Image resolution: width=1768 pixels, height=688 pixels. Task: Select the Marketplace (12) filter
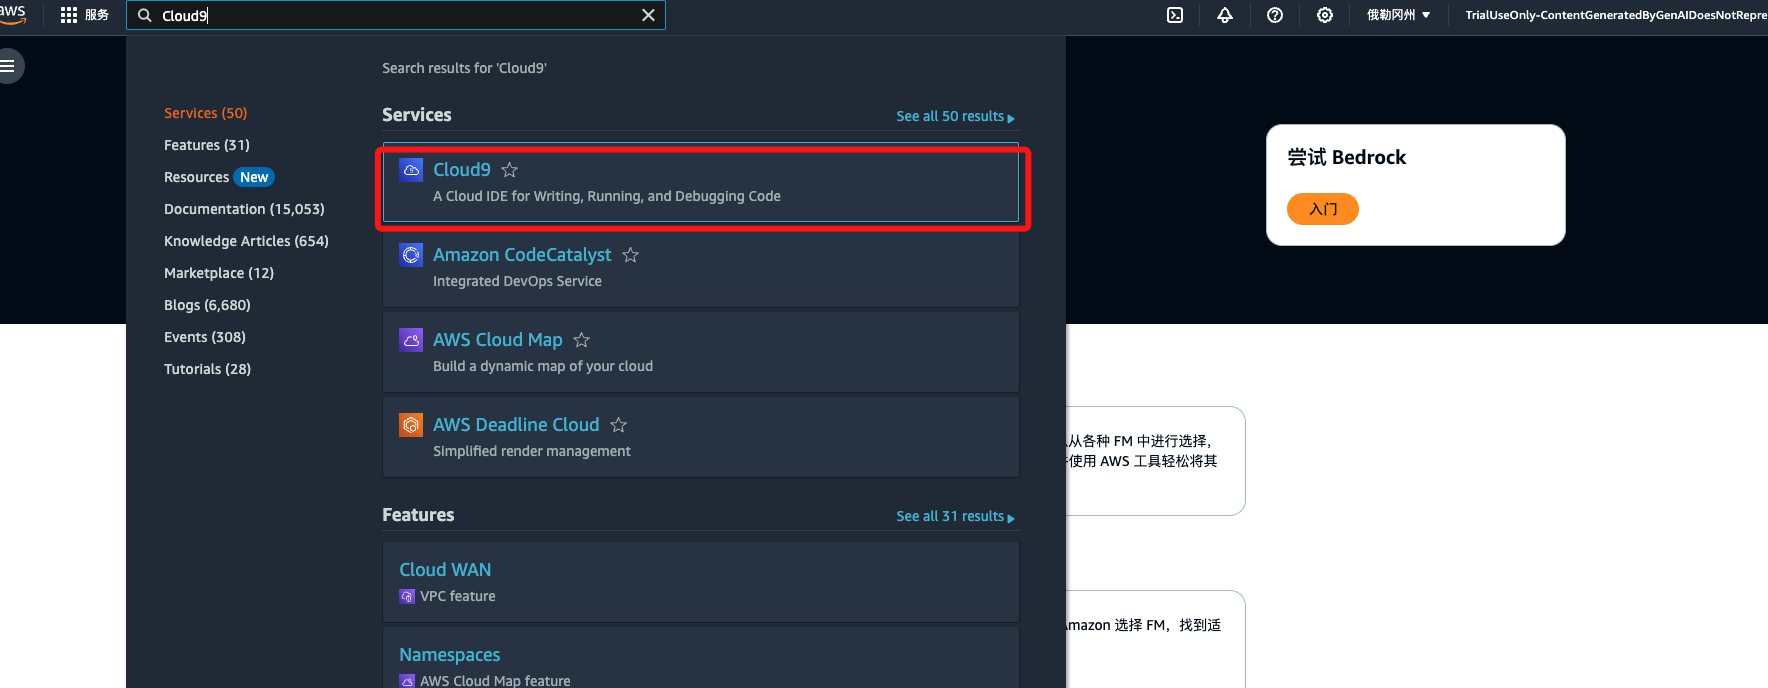click(219, 273)
